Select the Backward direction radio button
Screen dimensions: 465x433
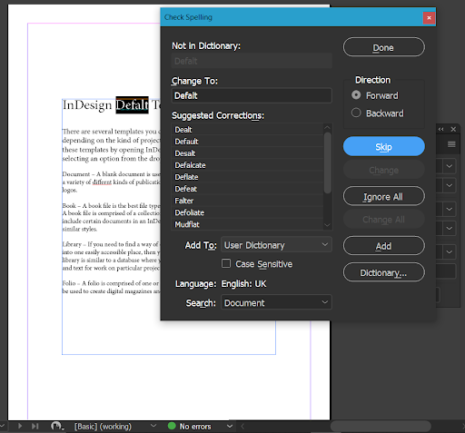(x=356, y=113)
